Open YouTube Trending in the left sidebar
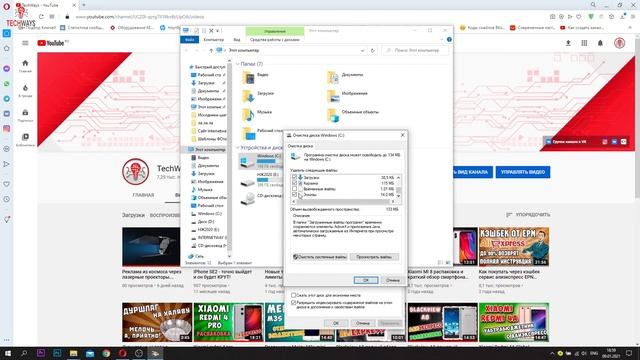Image resolution: width=640 pixels, height=360 pixels. (x=25, y=91)
